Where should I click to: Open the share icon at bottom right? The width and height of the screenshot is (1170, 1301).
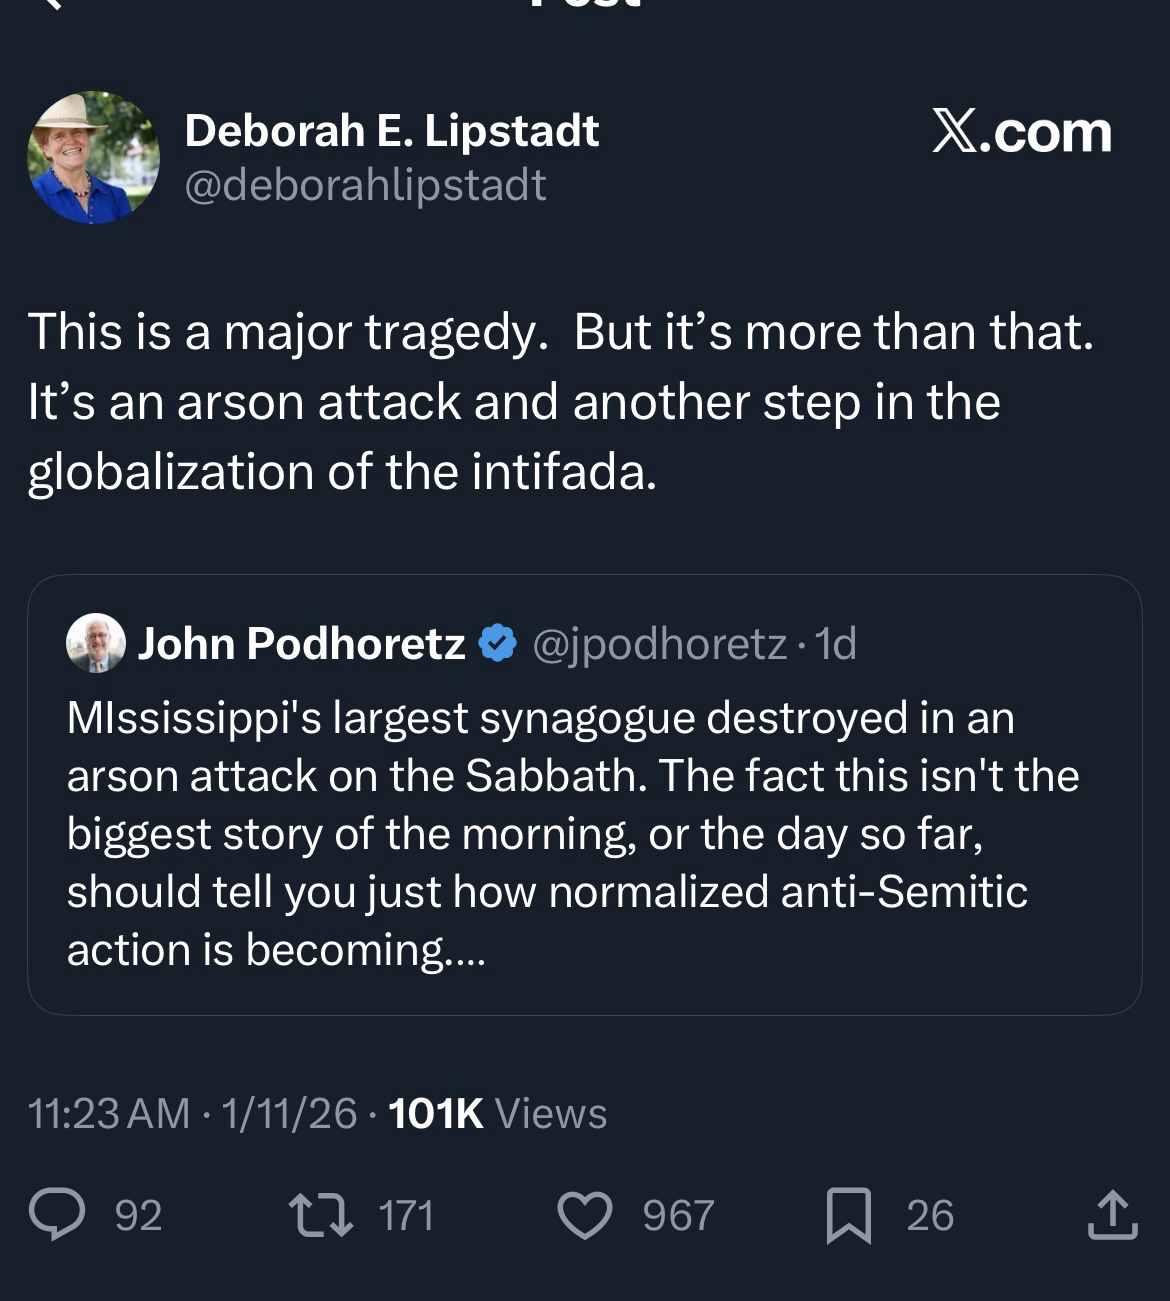coord(1112,1214)
